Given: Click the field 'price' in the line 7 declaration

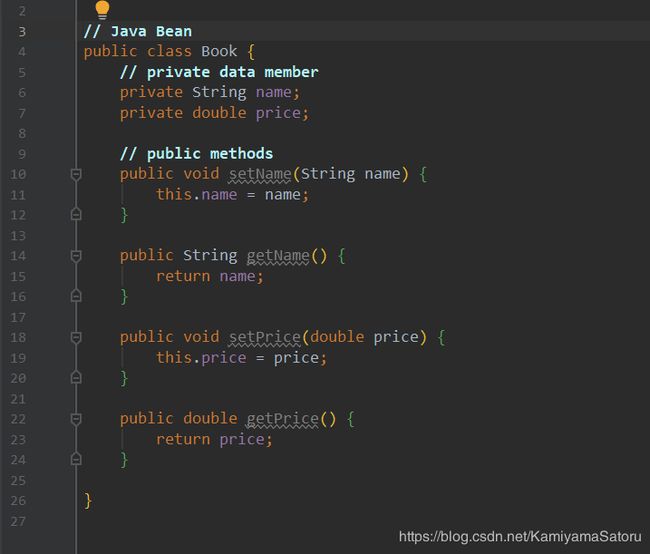Looking at the screenshot, I should tap(278, 114).
